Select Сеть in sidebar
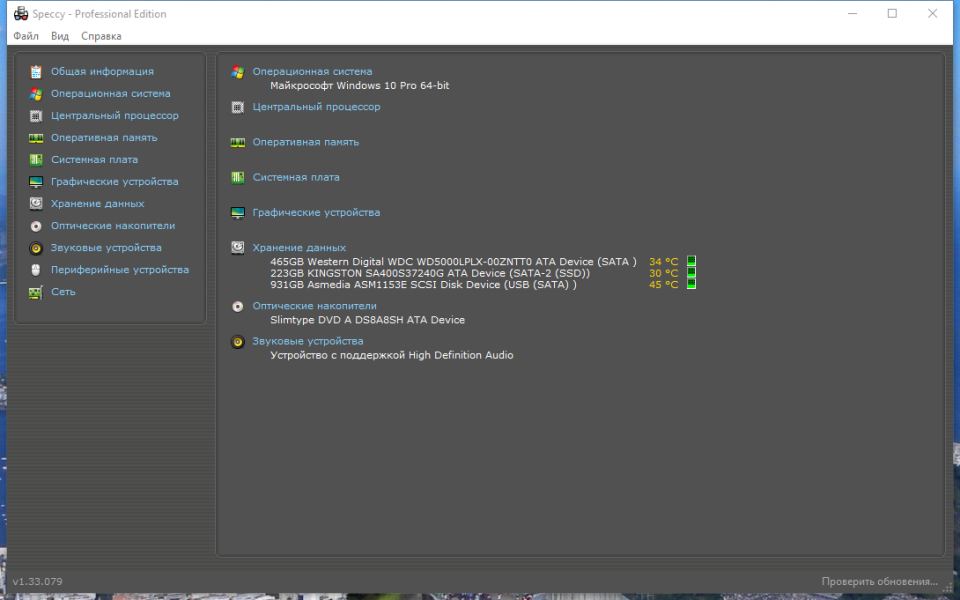The width and height of the screenshot is (960, 600). [63, 292]
